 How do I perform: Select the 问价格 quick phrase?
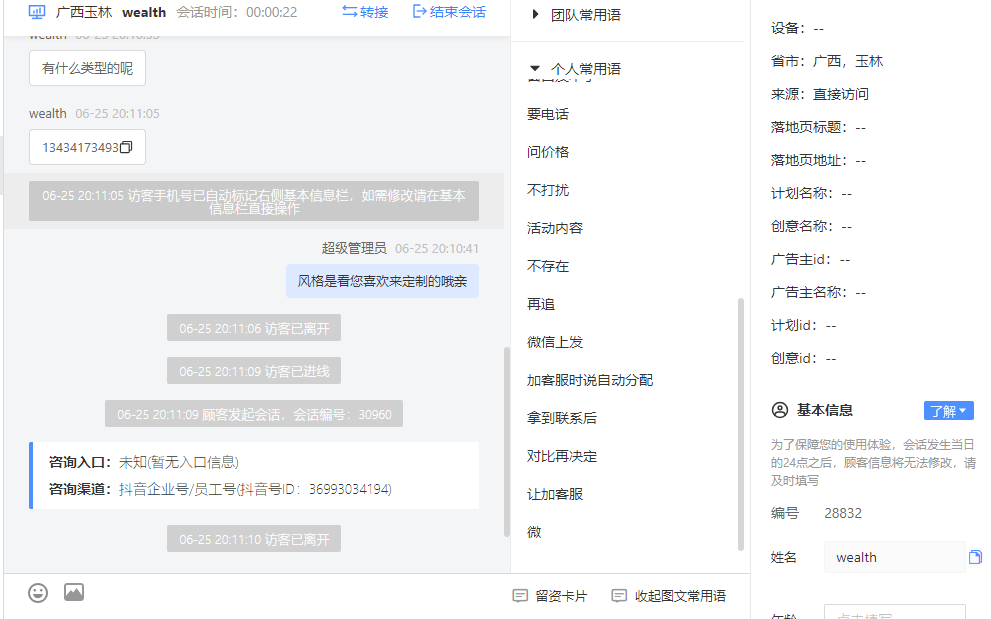548,152
